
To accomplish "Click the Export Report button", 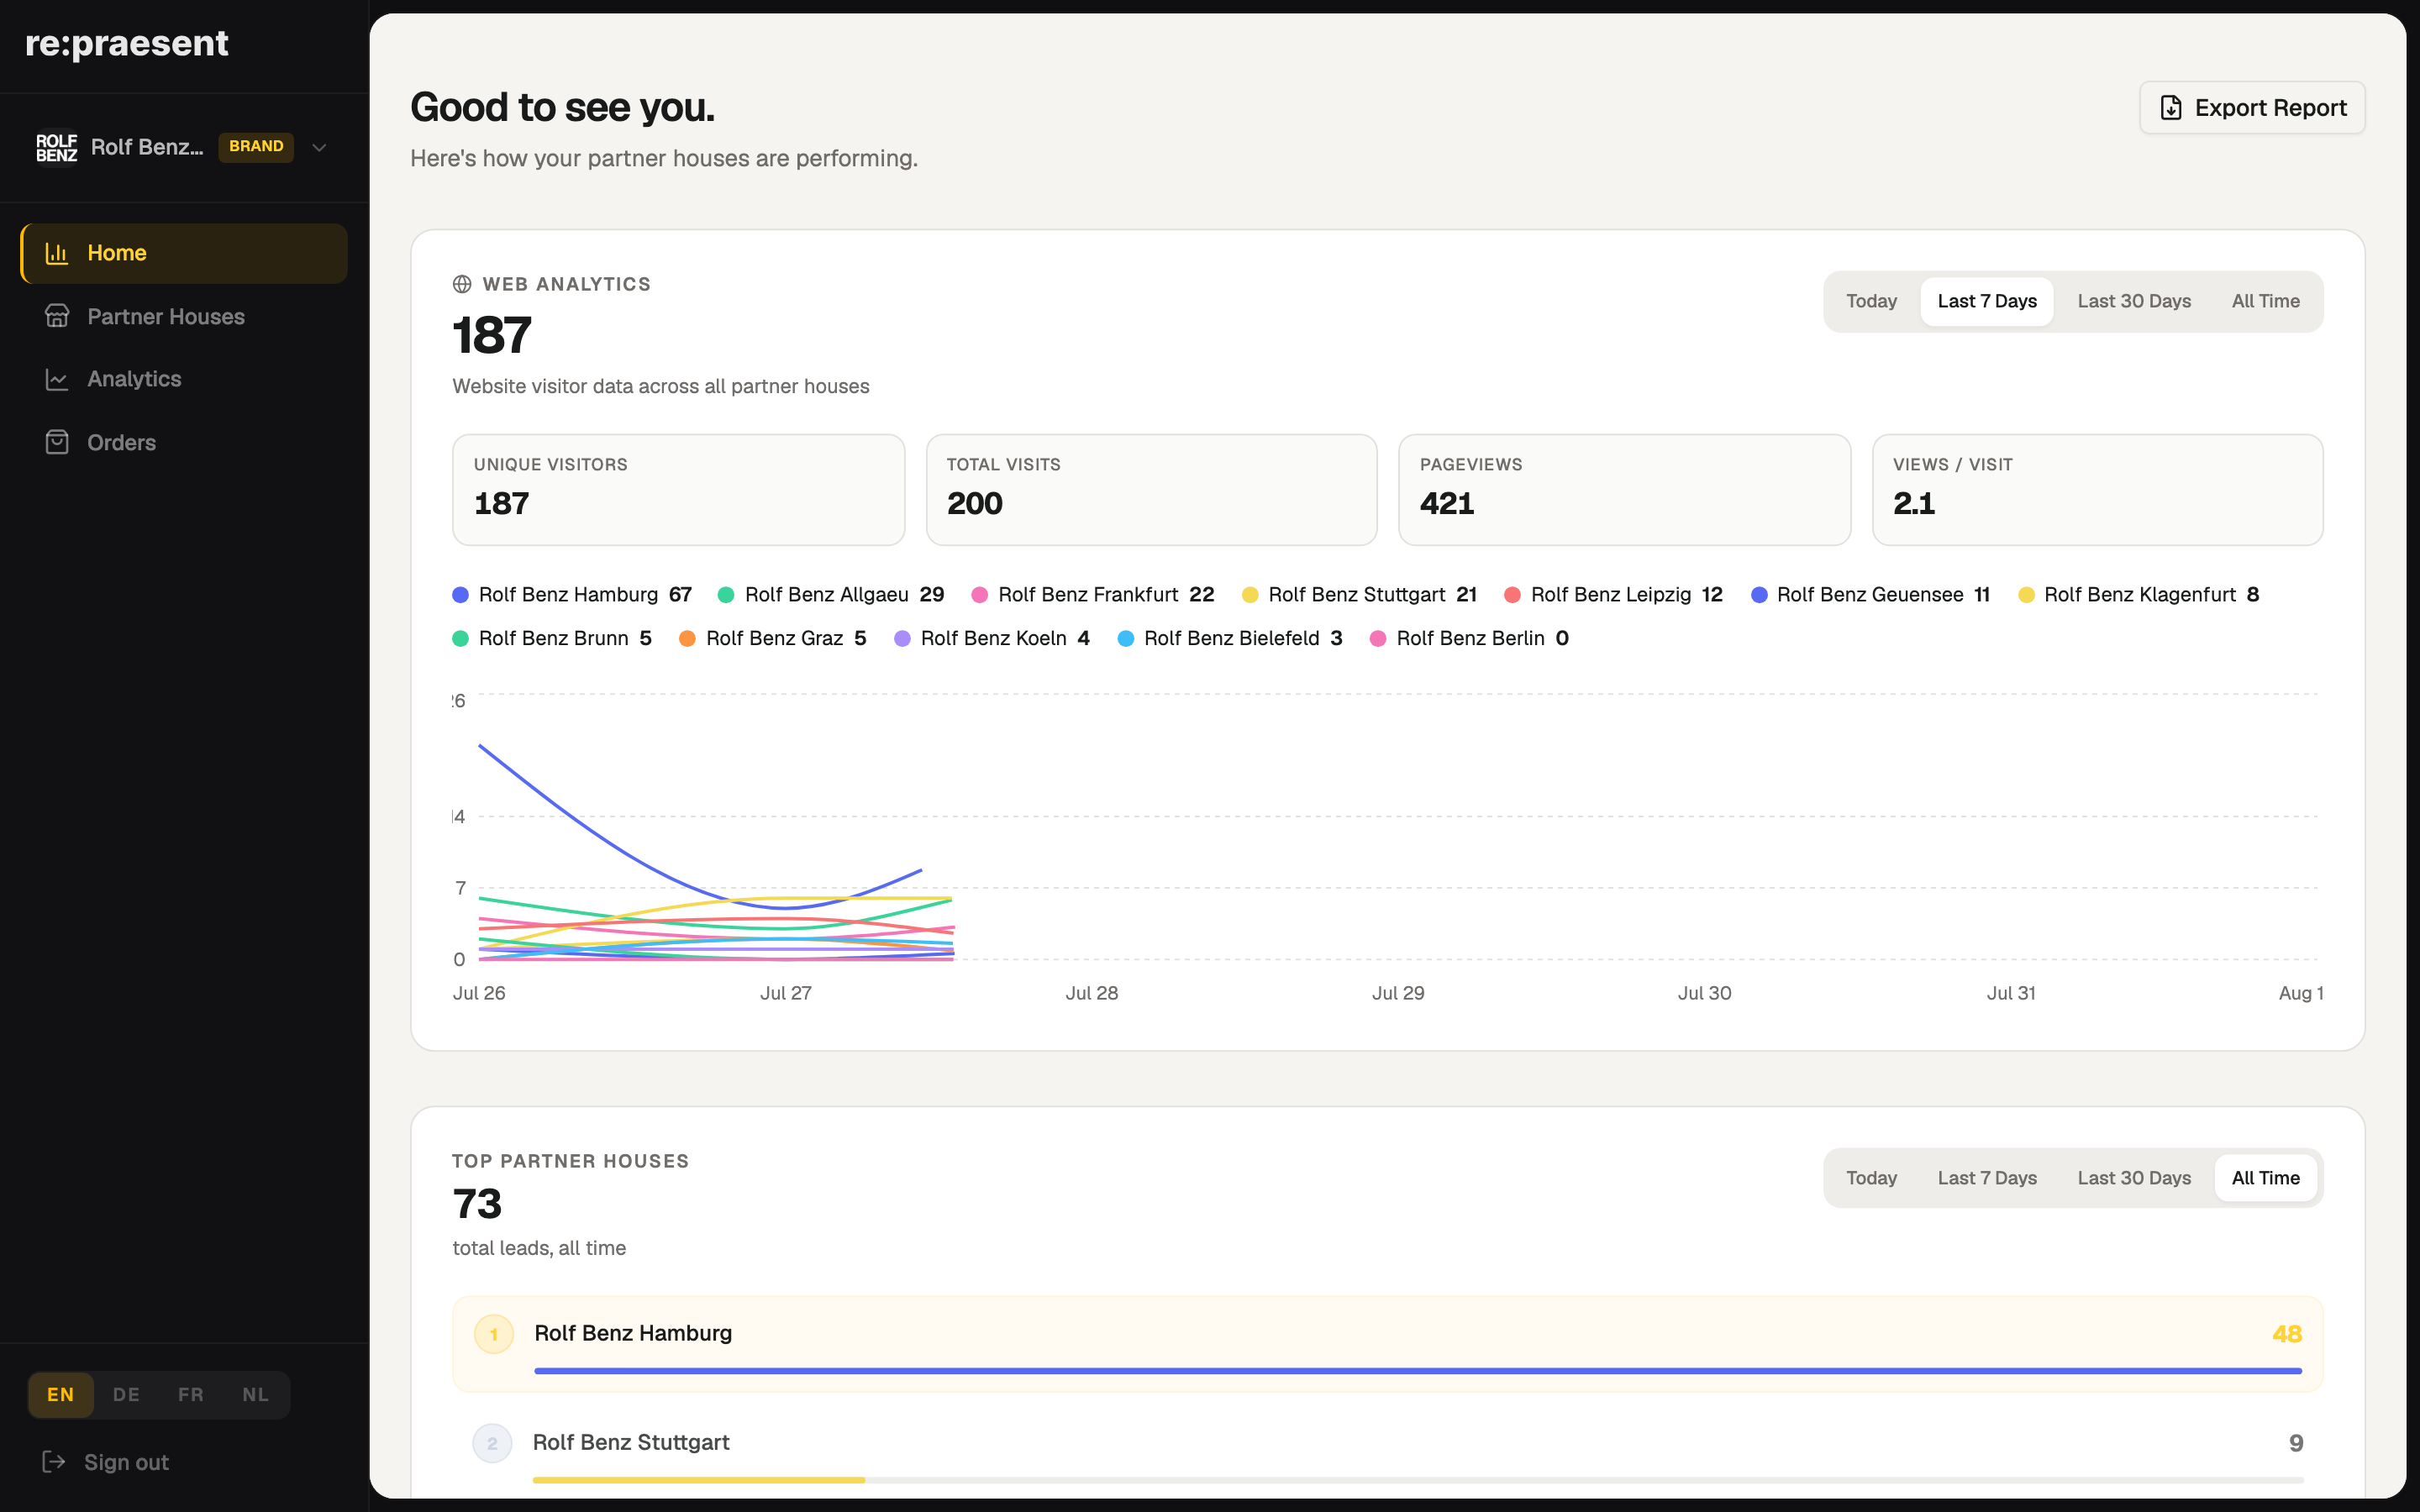I will click(x=2252, y=108).
